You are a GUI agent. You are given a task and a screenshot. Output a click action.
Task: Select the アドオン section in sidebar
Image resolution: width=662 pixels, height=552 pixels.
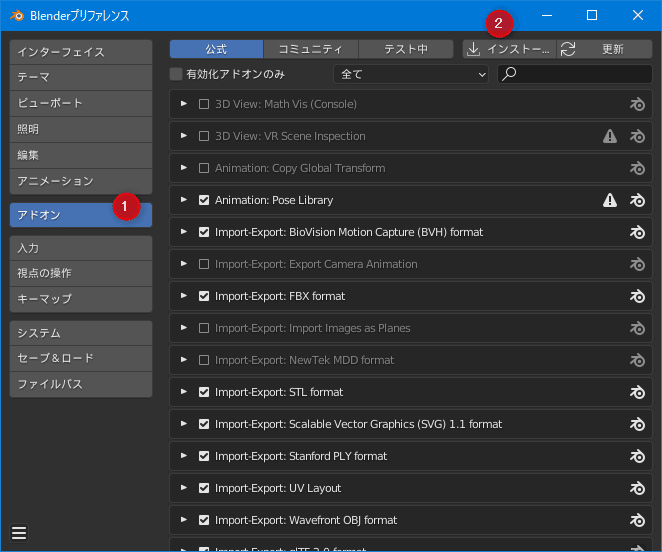81,215
